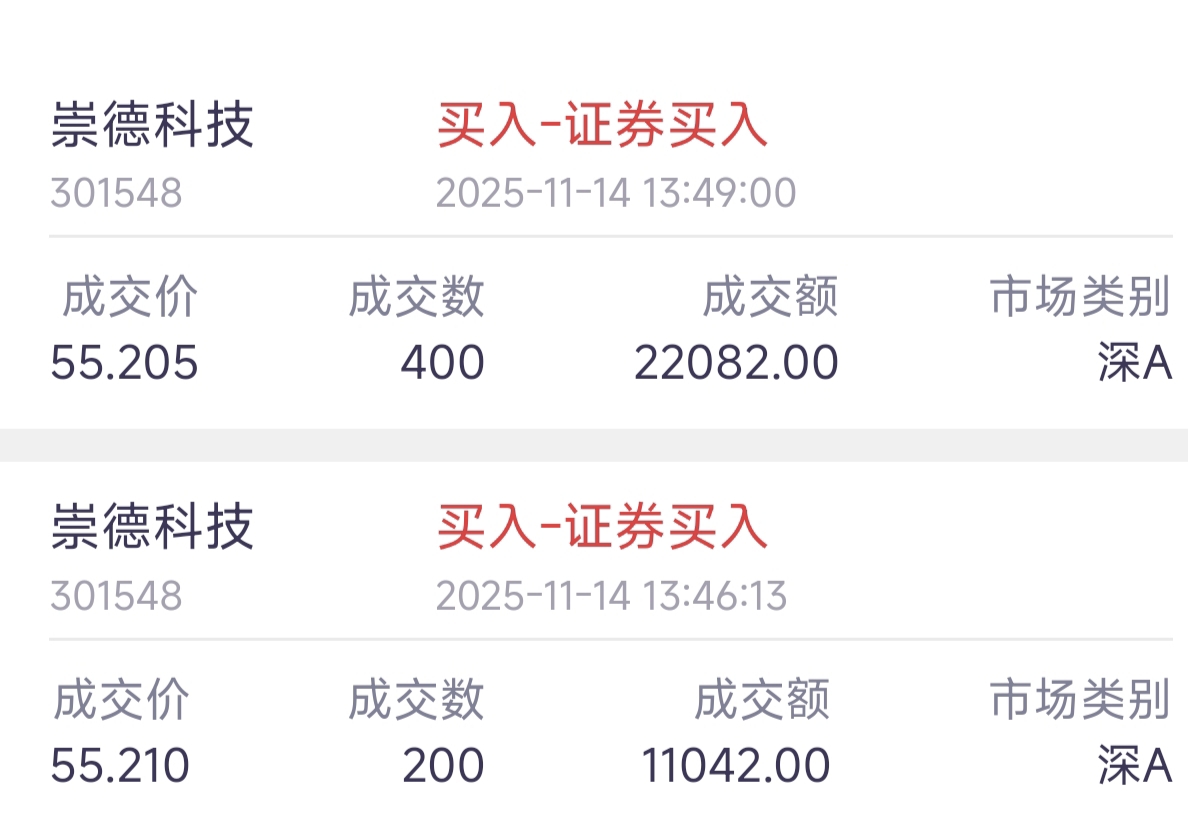Tap timestamp 2025-11-14 13:49:00
This screenshot has width=1188, height=825.
pyautogui.click(x=616, y=193)
